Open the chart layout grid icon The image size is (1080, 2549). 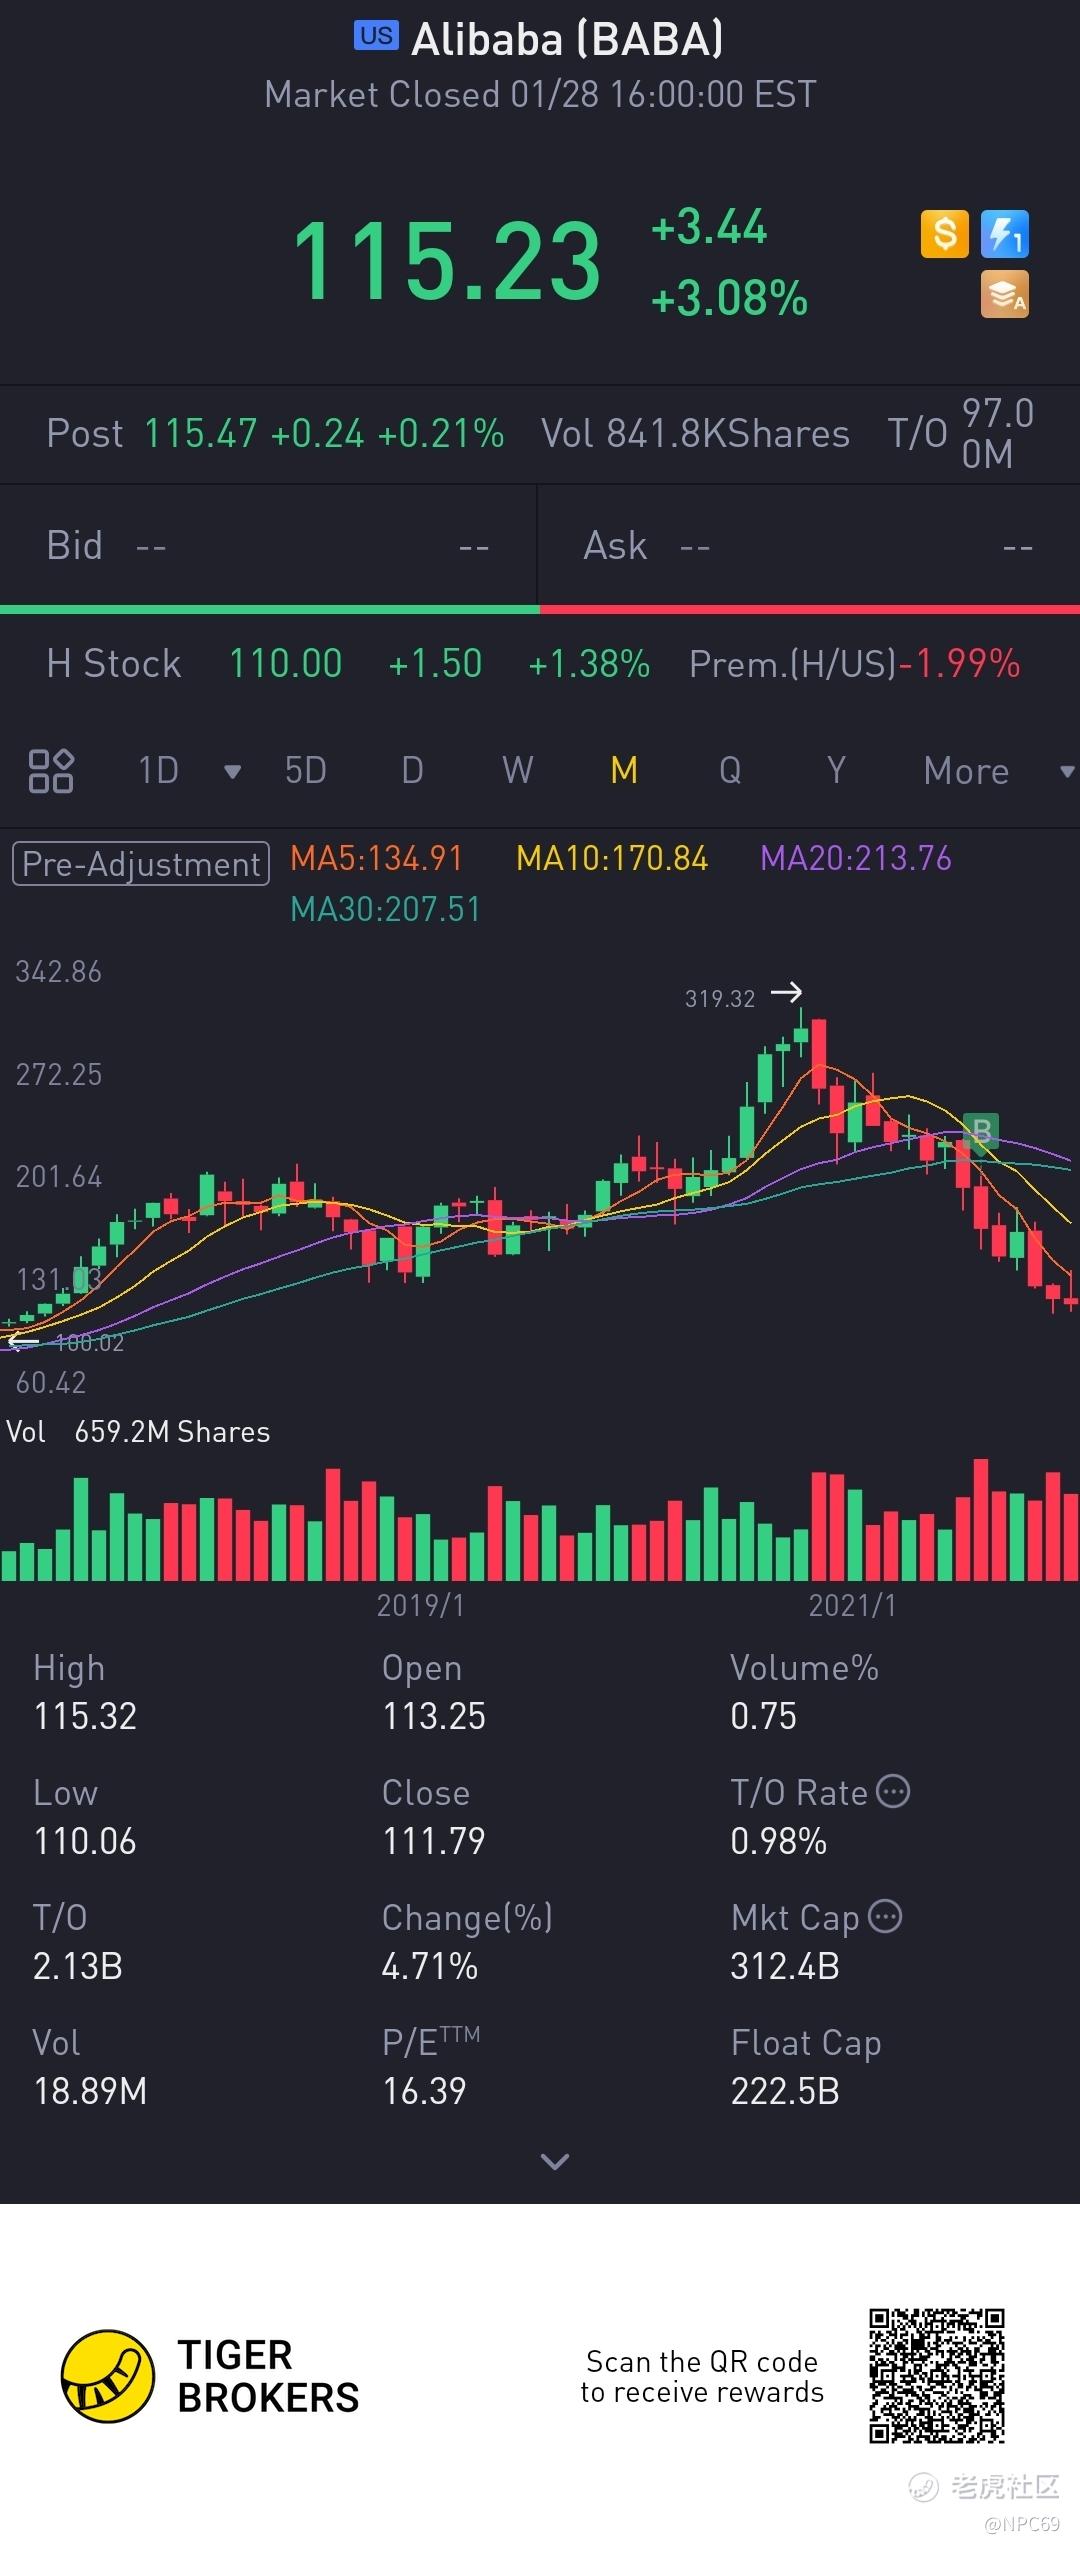51,771
